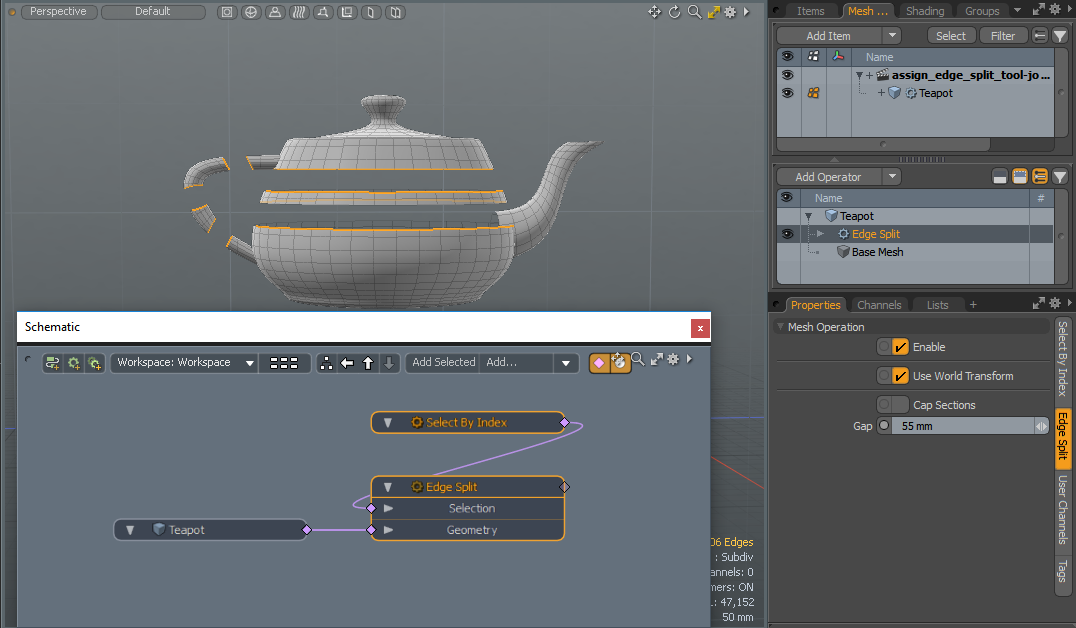Screen dimensions: 1076x628
Task: Open the Channels tab
Action: tap(879, 305)
